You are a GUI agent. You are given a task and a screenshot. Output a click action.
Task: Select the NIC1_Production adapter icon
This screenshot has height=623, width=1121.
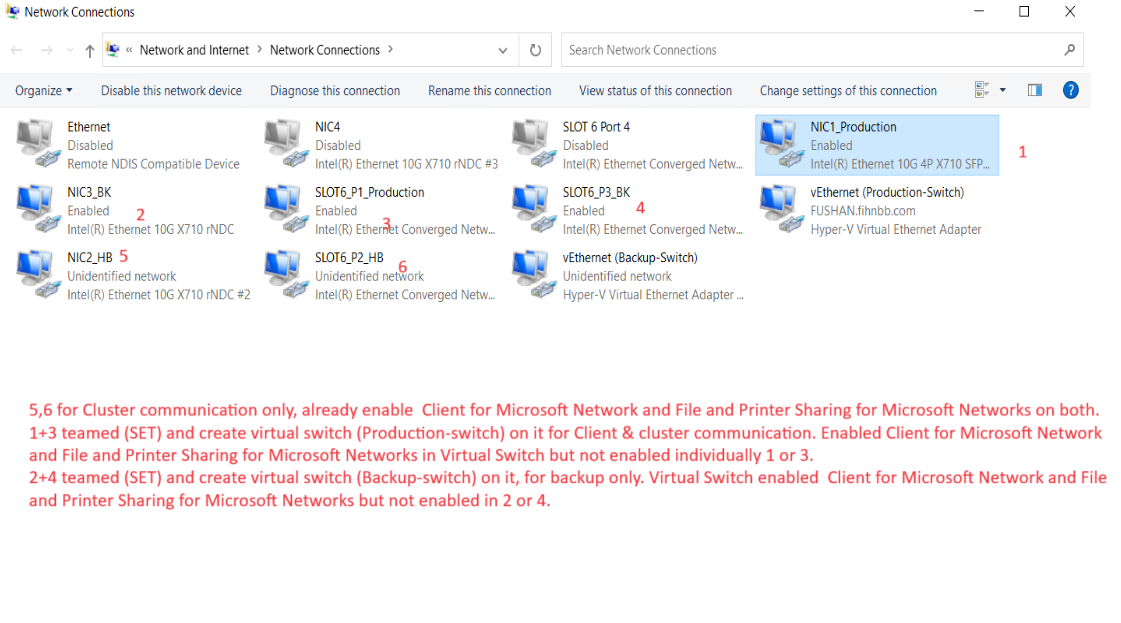(781, 144)
